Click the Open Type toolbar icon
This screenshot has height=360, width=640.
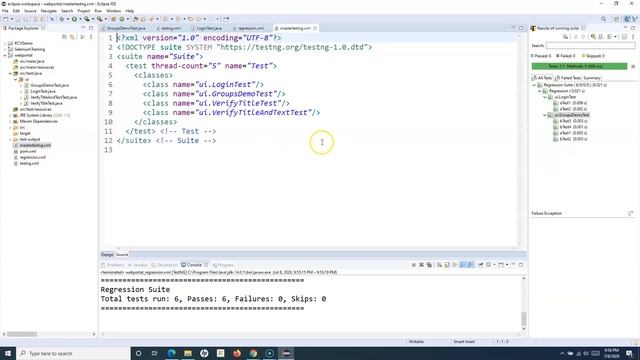(136, 19)
